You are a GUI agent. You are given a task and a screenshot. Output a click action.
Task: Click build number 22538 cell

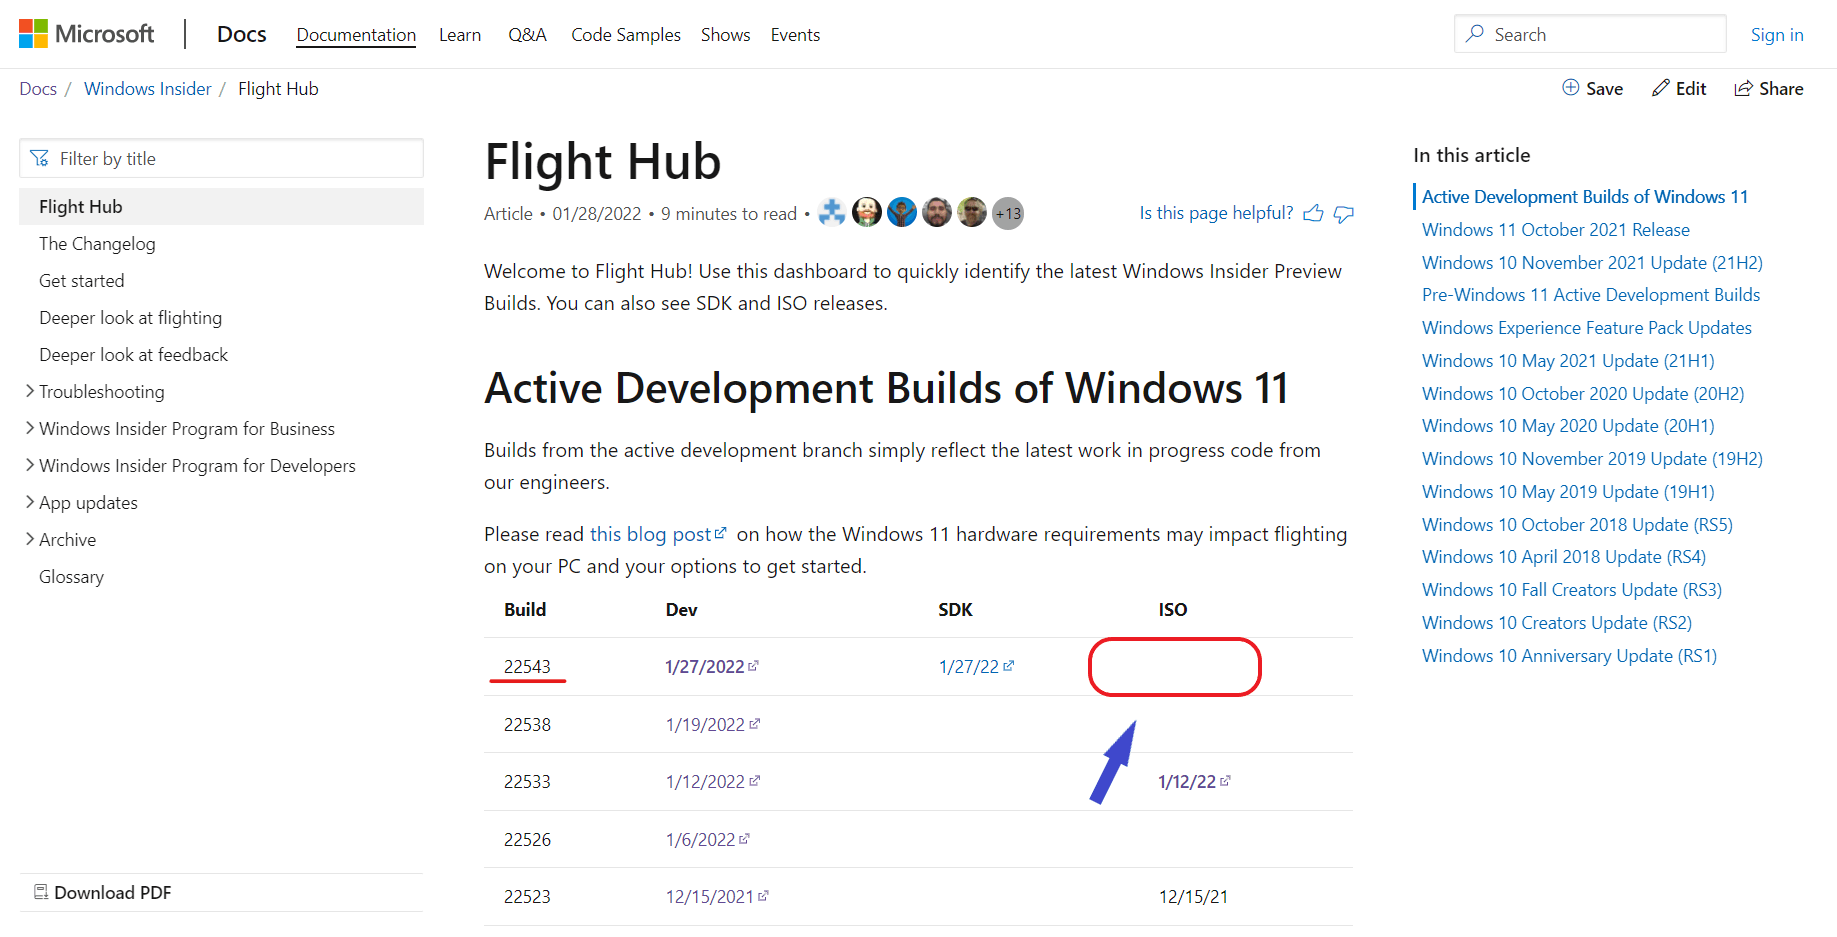(x=527, y=724)
